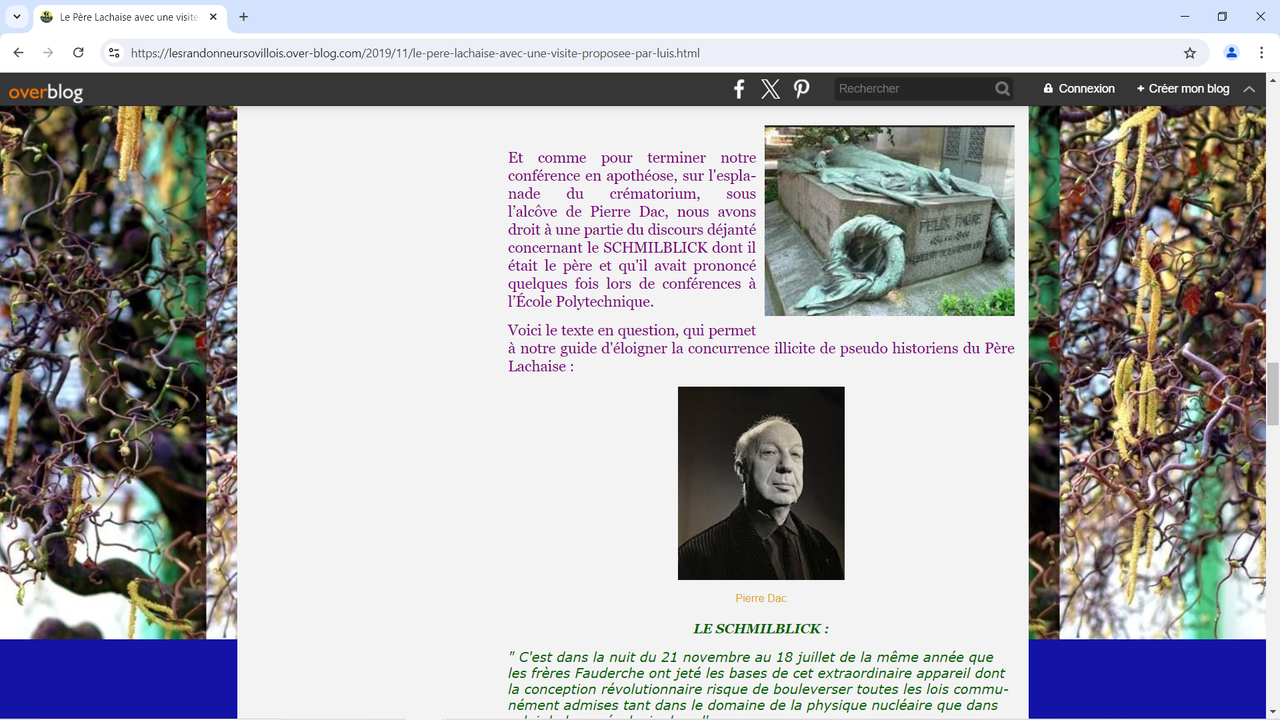Select the Le Père Lachaise browser tab
This screenshot has height=720, width=1280.
(x=129, y=18)
